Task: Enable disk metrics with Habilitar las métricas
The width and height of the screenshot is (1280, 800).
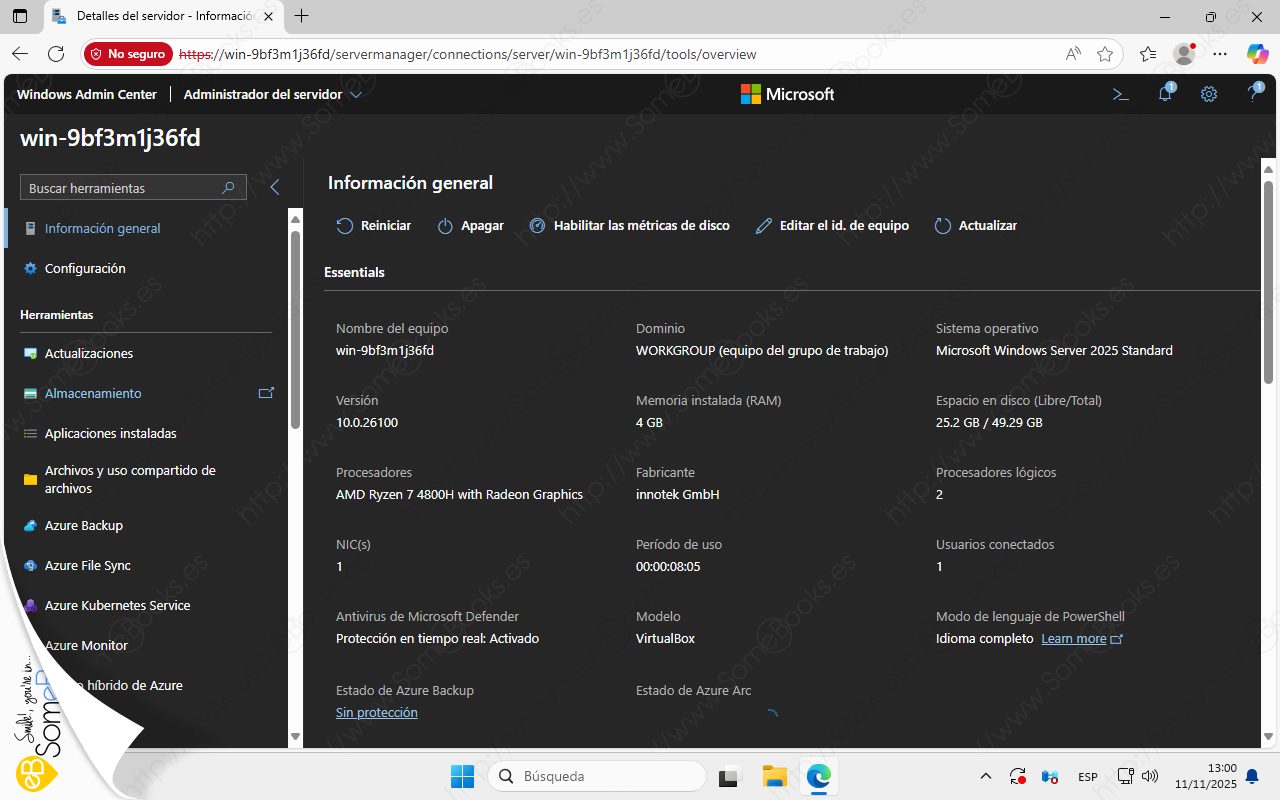Action: coord(629,226)
